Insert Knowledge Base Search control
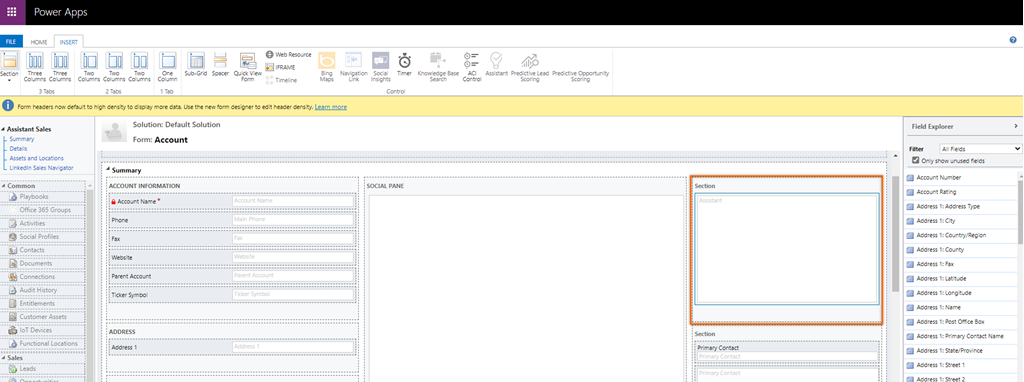 (437, 67)
